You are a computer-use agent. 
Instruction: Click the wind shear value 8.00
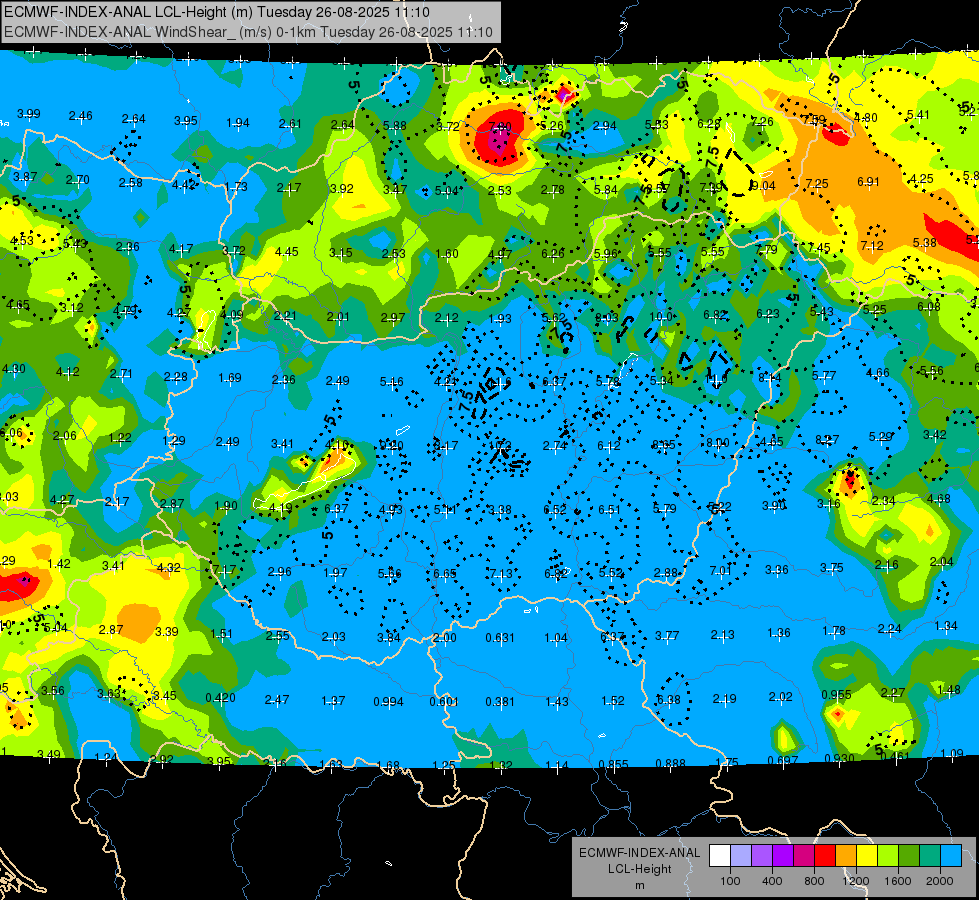pos(718,443)
